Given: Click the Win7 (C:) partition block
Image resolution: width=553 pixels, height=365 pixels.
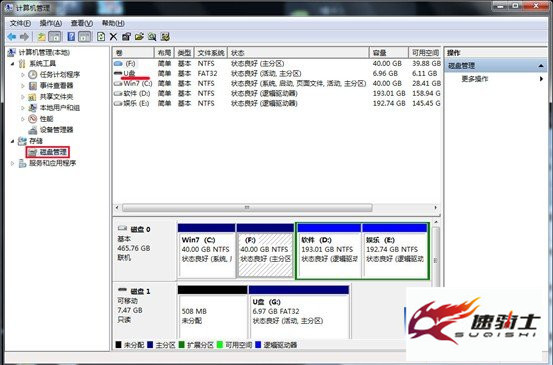Looking at the screenshot, I should [207, 251].
